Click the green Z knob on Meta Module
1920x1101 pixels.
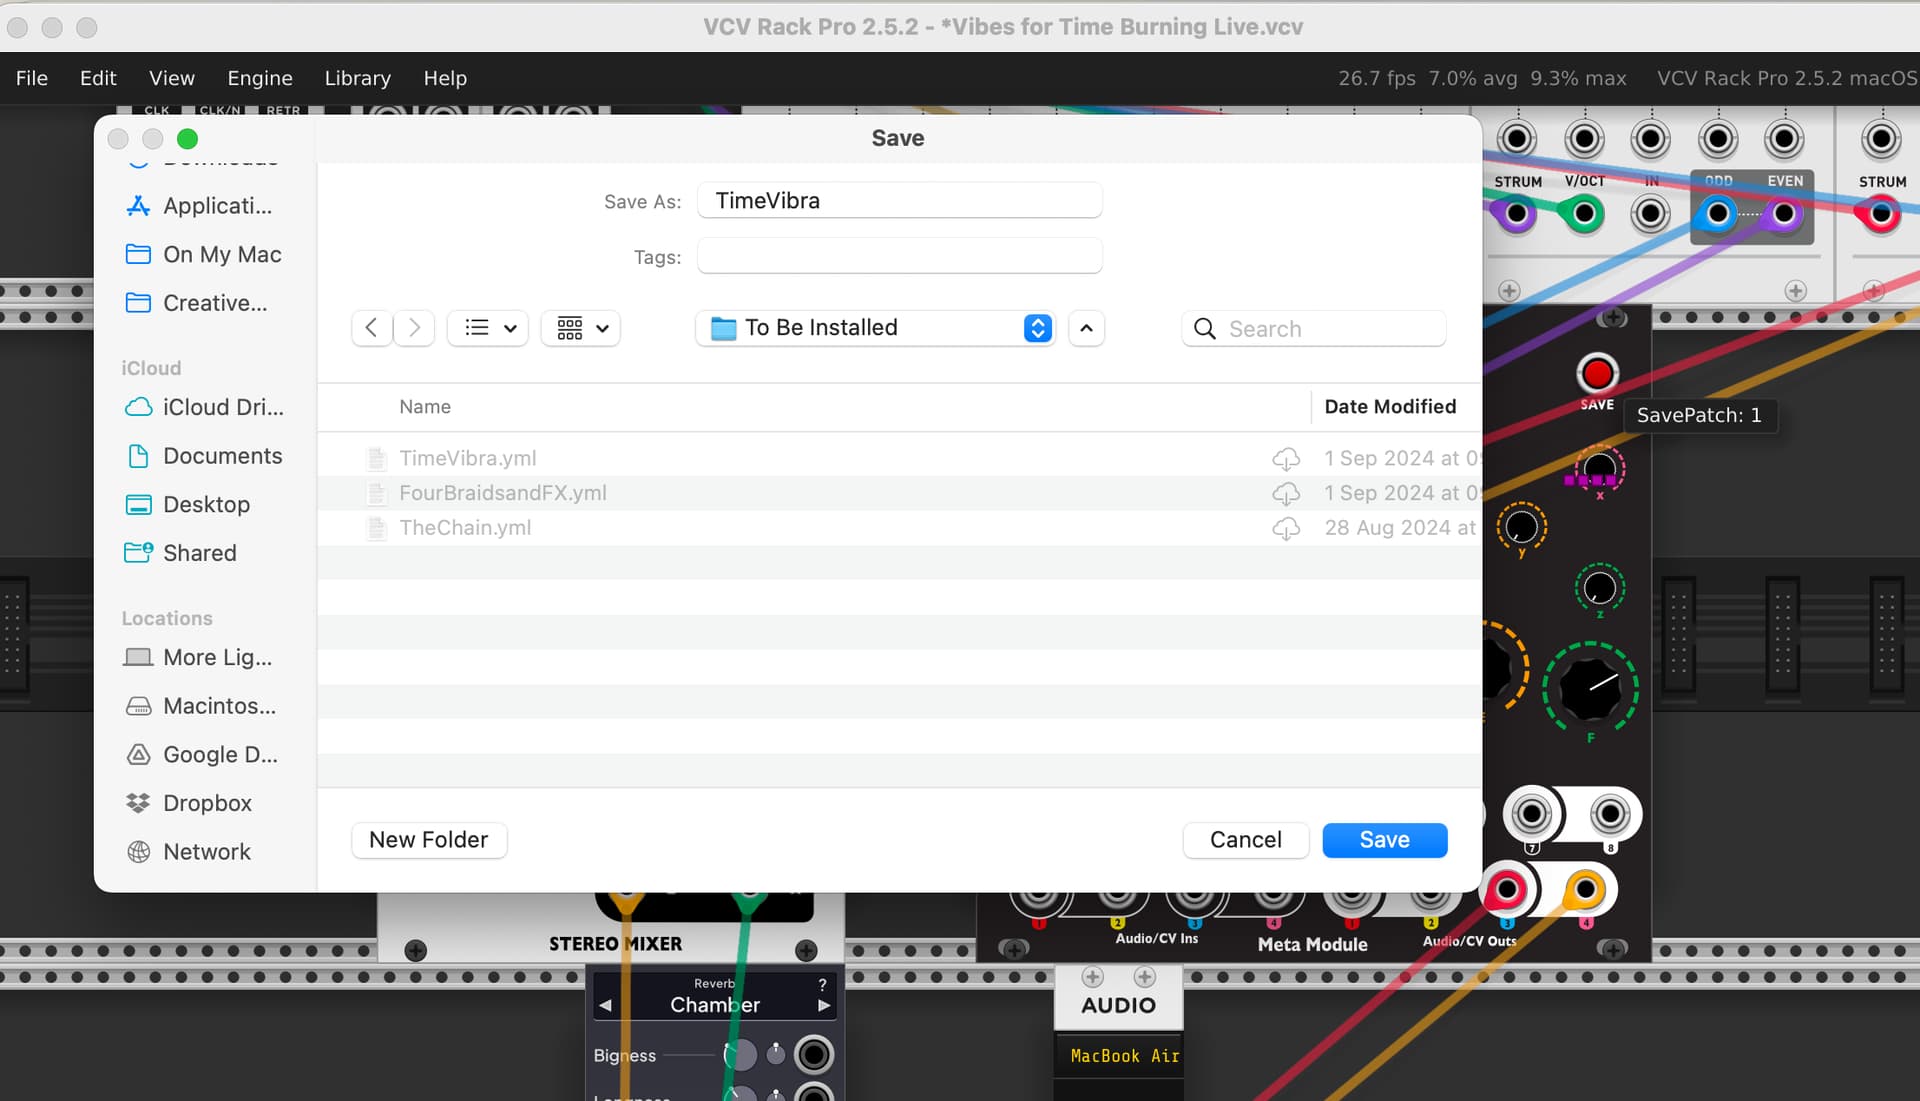click(x=1600, y=588)
